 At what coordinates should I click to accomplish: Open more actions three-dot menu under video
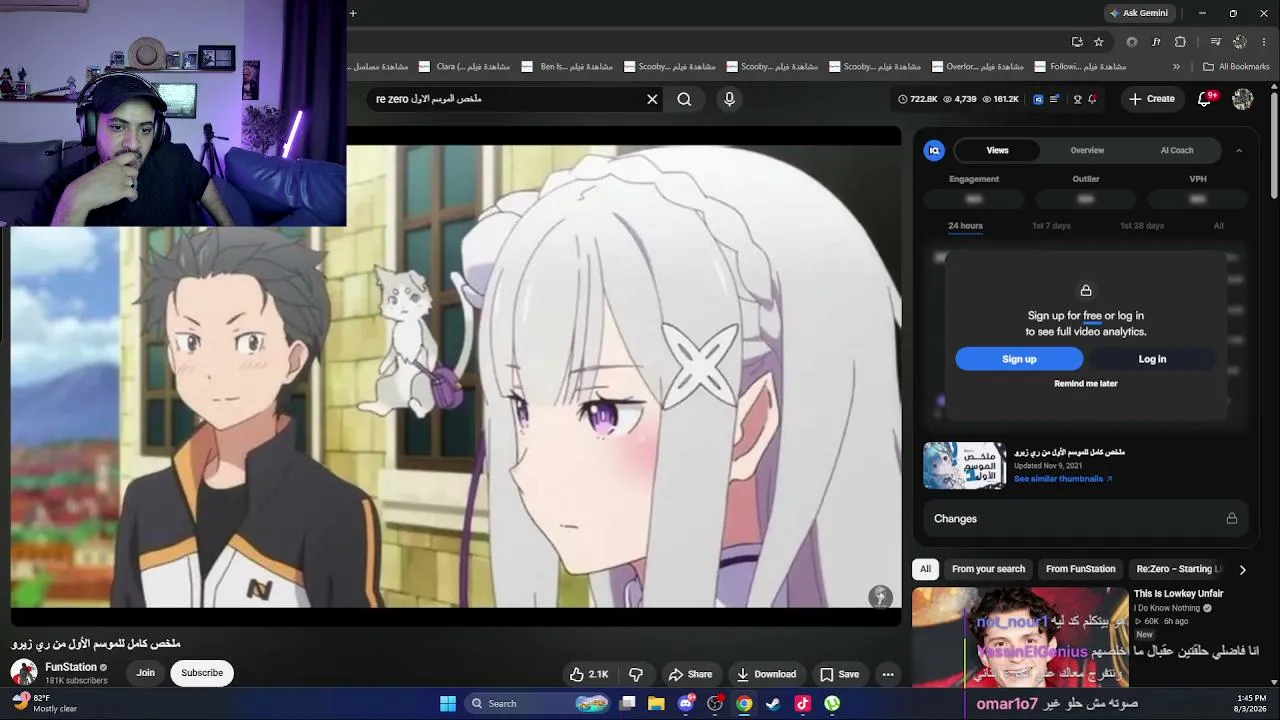[888, 674]
